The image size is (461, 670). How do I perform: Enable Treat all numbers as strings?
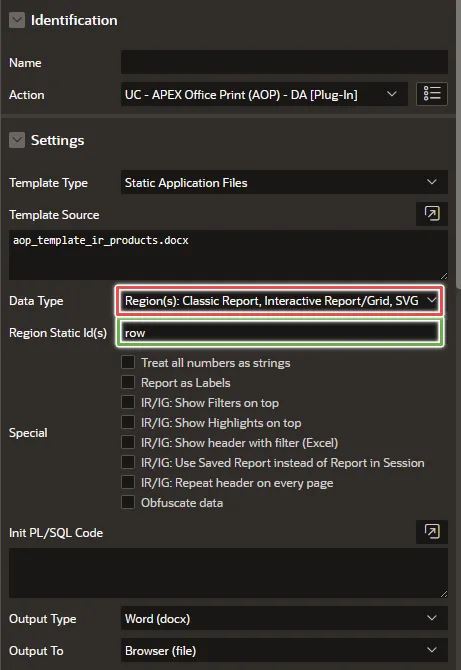[x=128, y=362]
